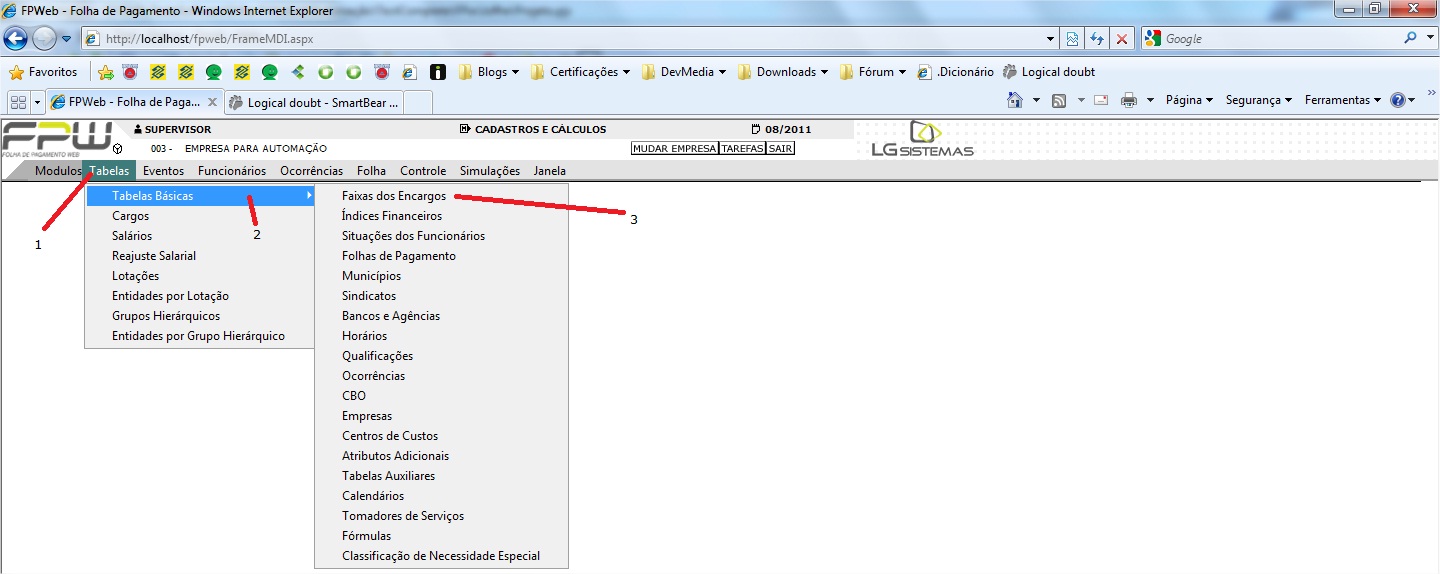Open the Favoritos star button
1440x574 pixels.
pyautogui.click(x=43, y=72)
